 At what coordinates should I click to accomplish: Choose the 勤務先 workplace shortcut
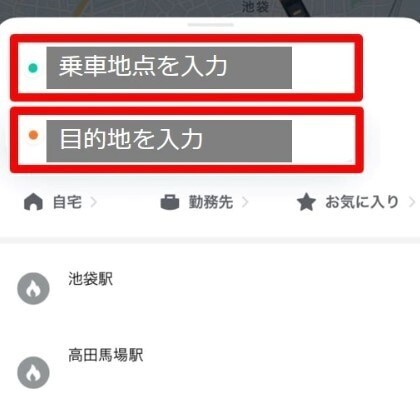click(205, 202)
